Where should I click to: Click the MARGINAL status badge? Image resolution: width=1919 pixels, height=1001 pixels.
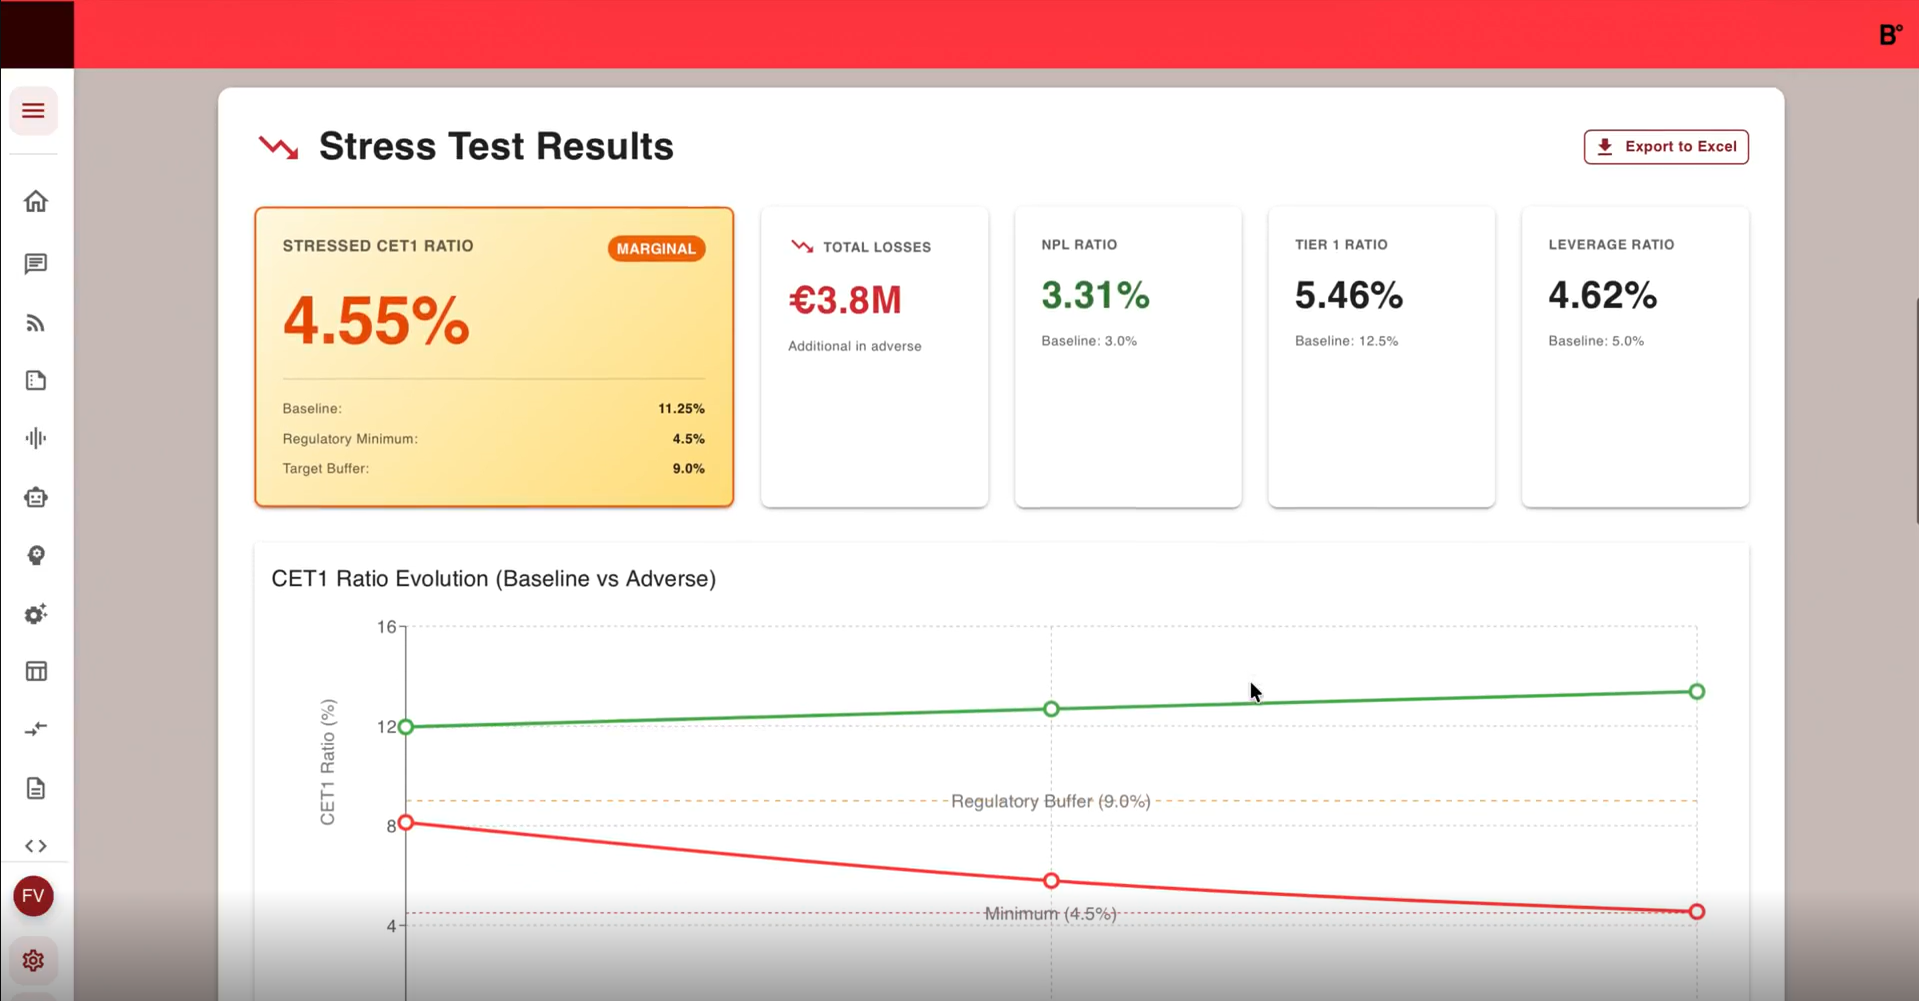click(x=656, y=249)
